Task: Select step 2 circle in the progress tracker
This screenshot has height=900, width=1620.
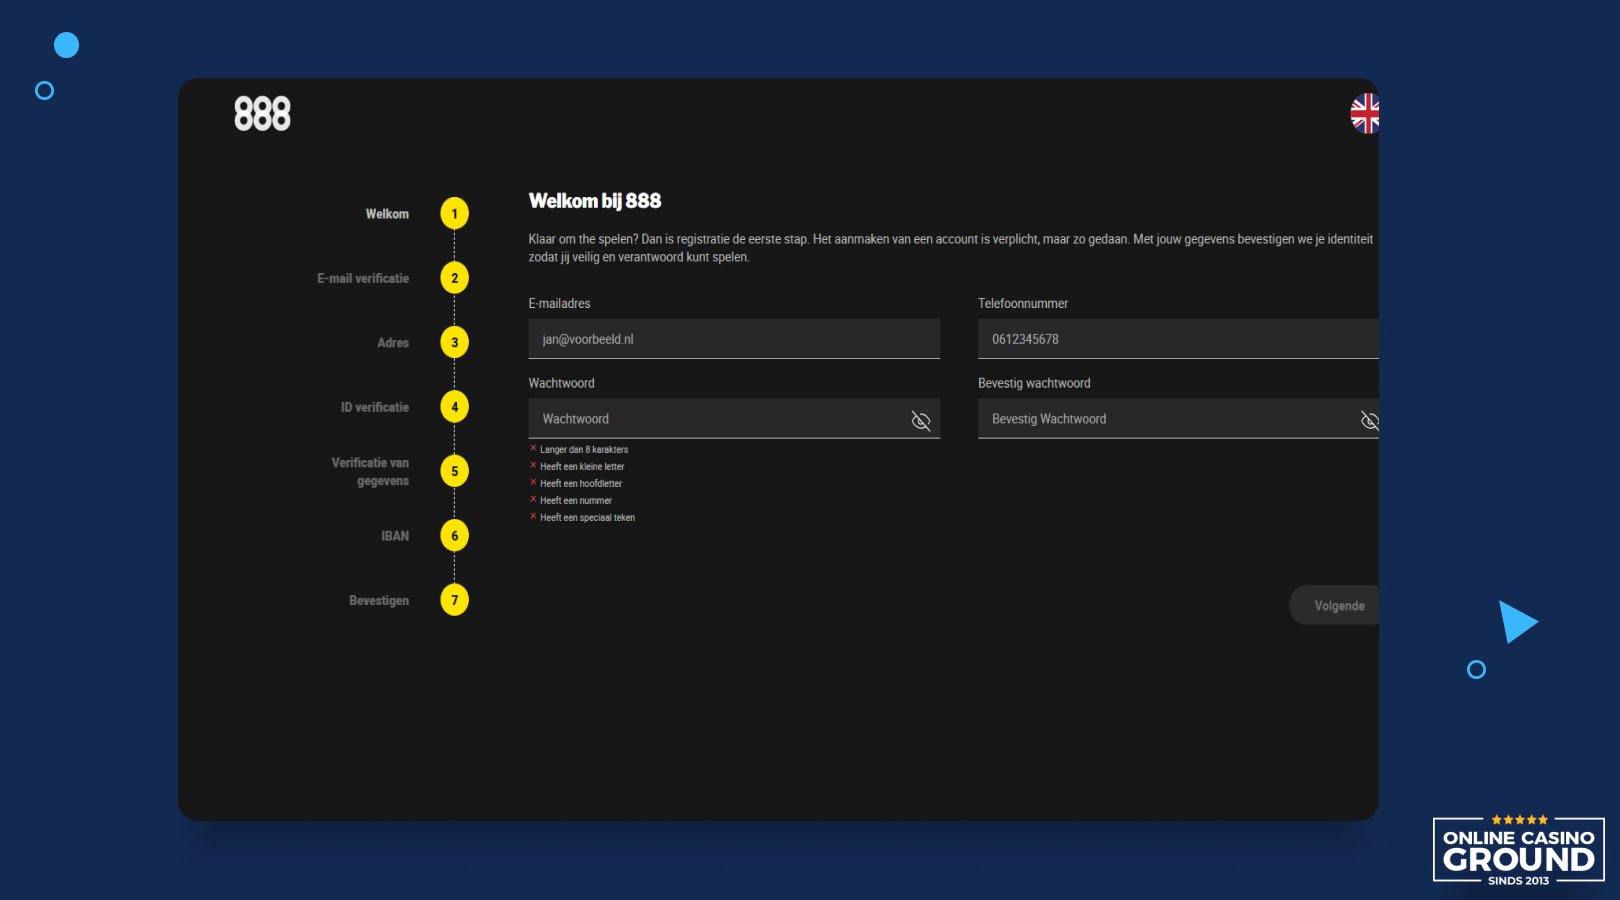Action: tap(454, 278)
